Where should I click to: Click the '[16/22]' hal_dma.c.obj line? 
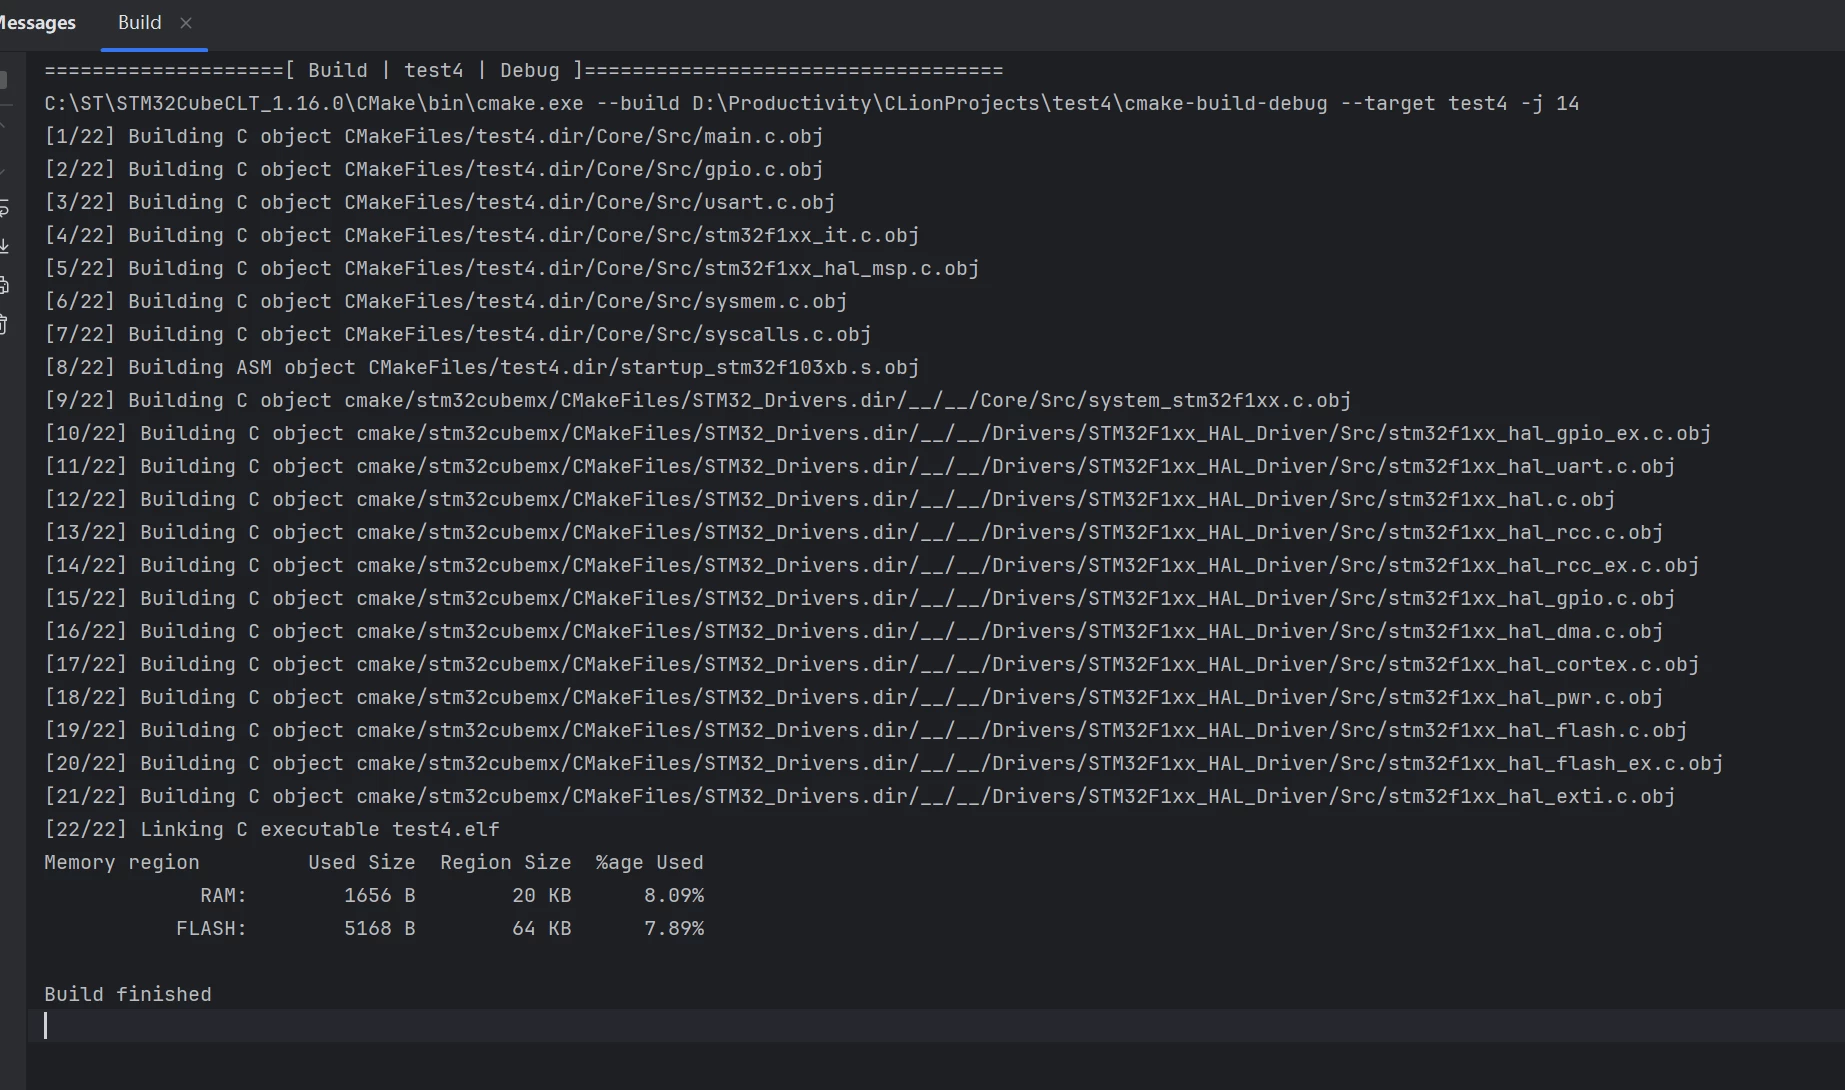pos(853,632)
